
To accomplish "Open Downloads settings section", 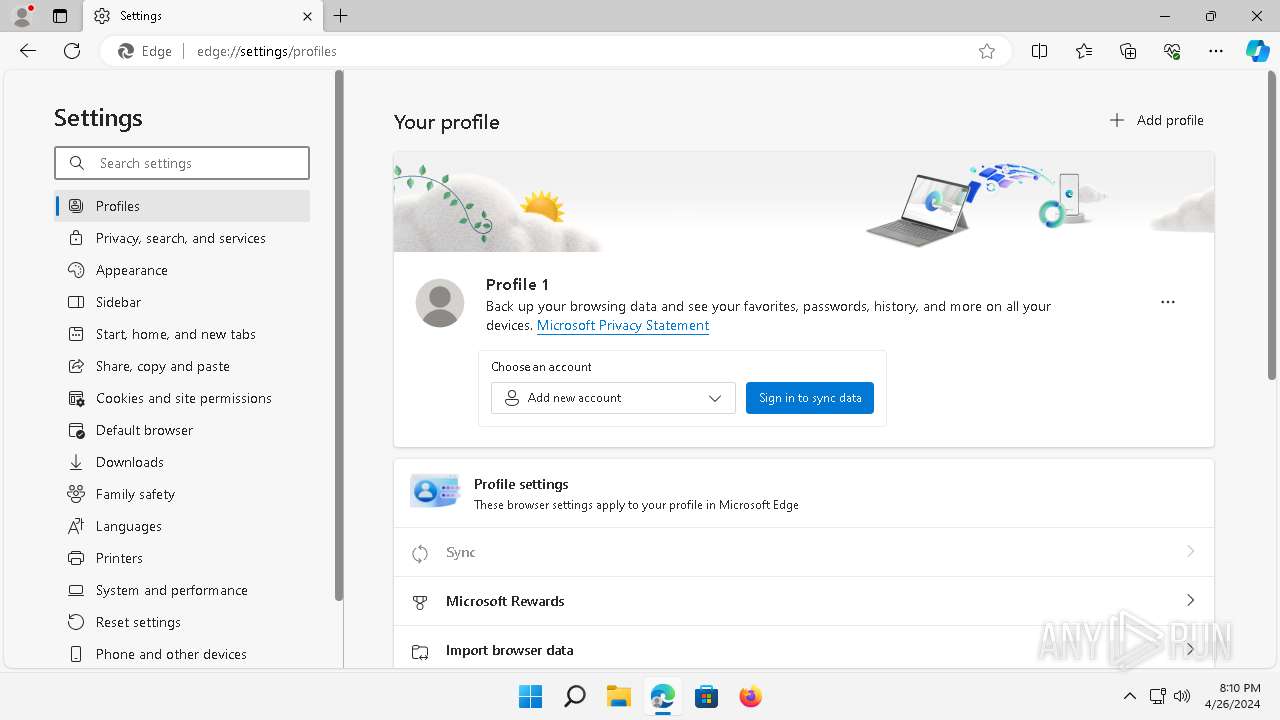I will pos(182,462).
